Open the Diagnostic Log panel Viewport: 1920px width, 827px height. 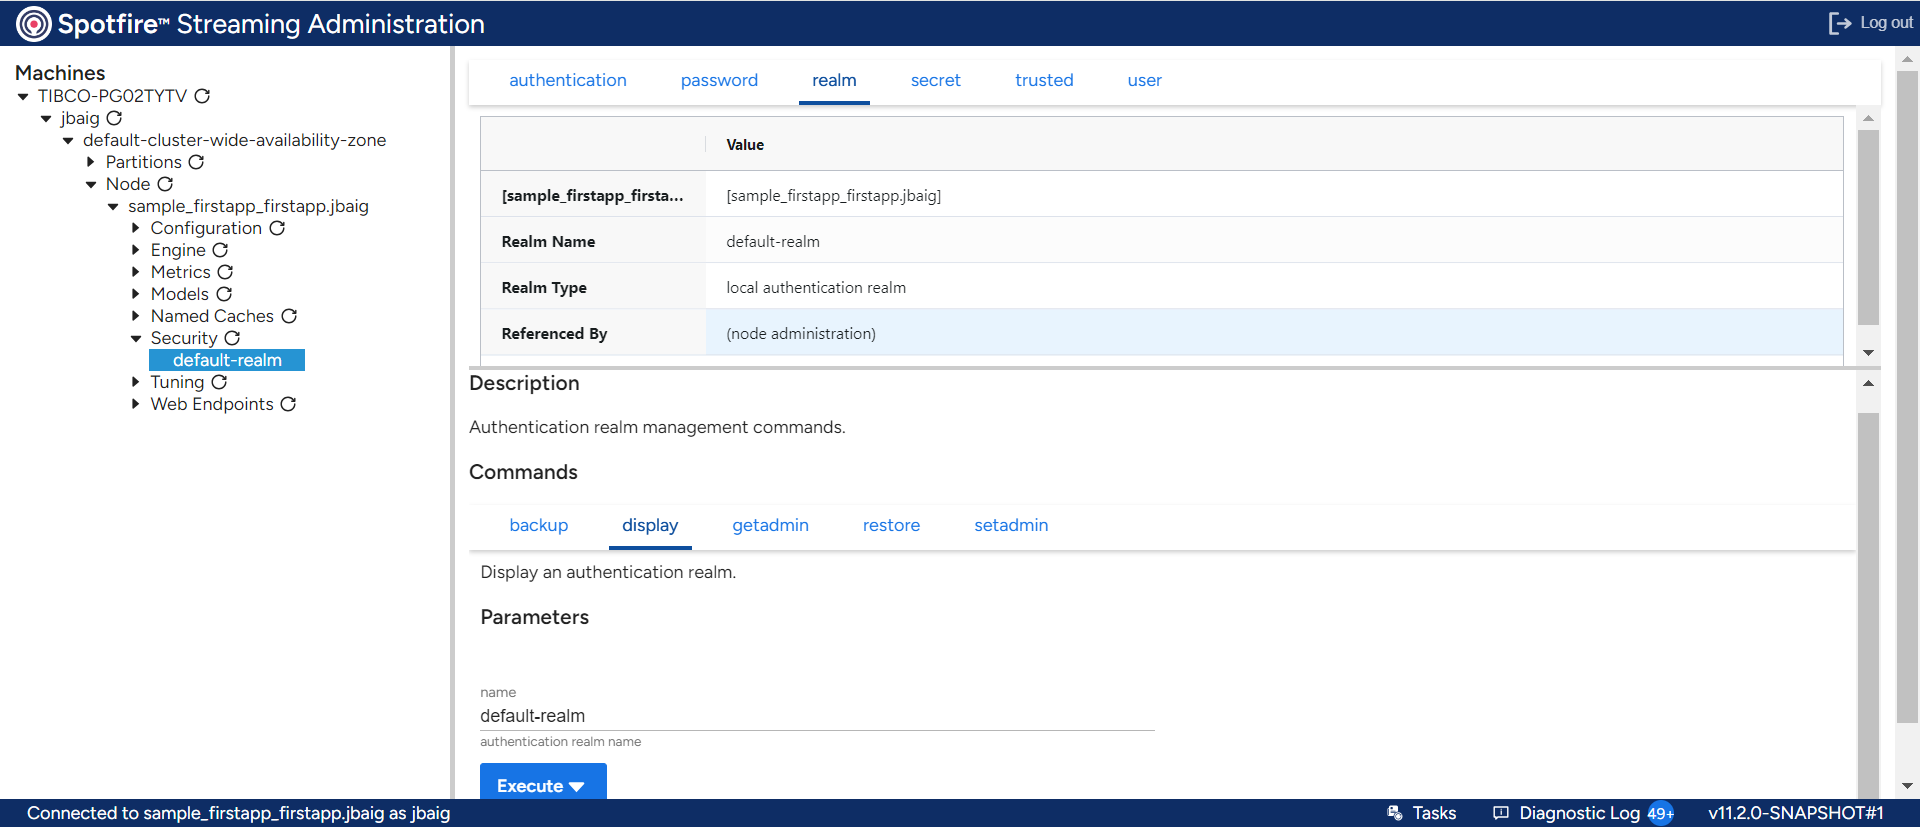coord(1580,813)
